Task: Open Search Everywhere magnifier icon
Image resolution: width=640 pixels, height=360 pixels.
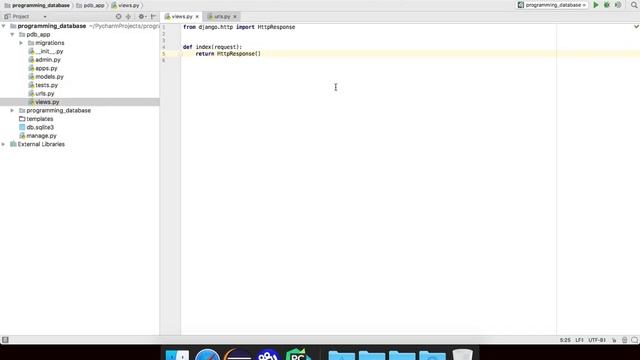Action: pos(634,5)
